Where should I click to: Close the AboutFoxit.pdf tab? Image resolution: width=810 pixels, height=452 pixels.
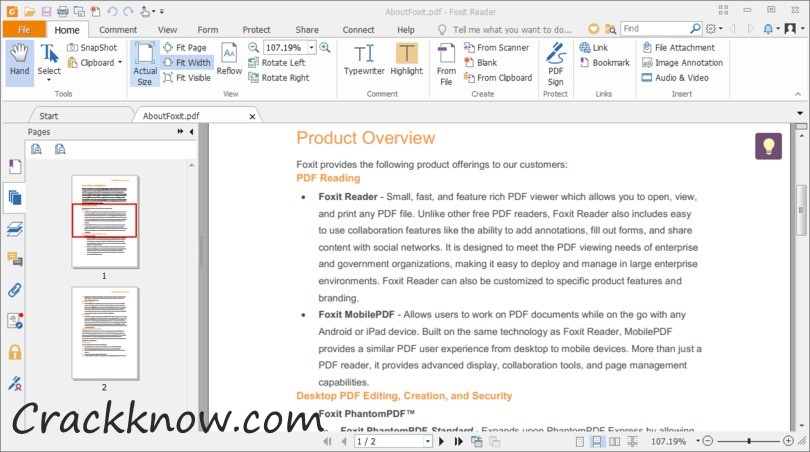[252, 116]
